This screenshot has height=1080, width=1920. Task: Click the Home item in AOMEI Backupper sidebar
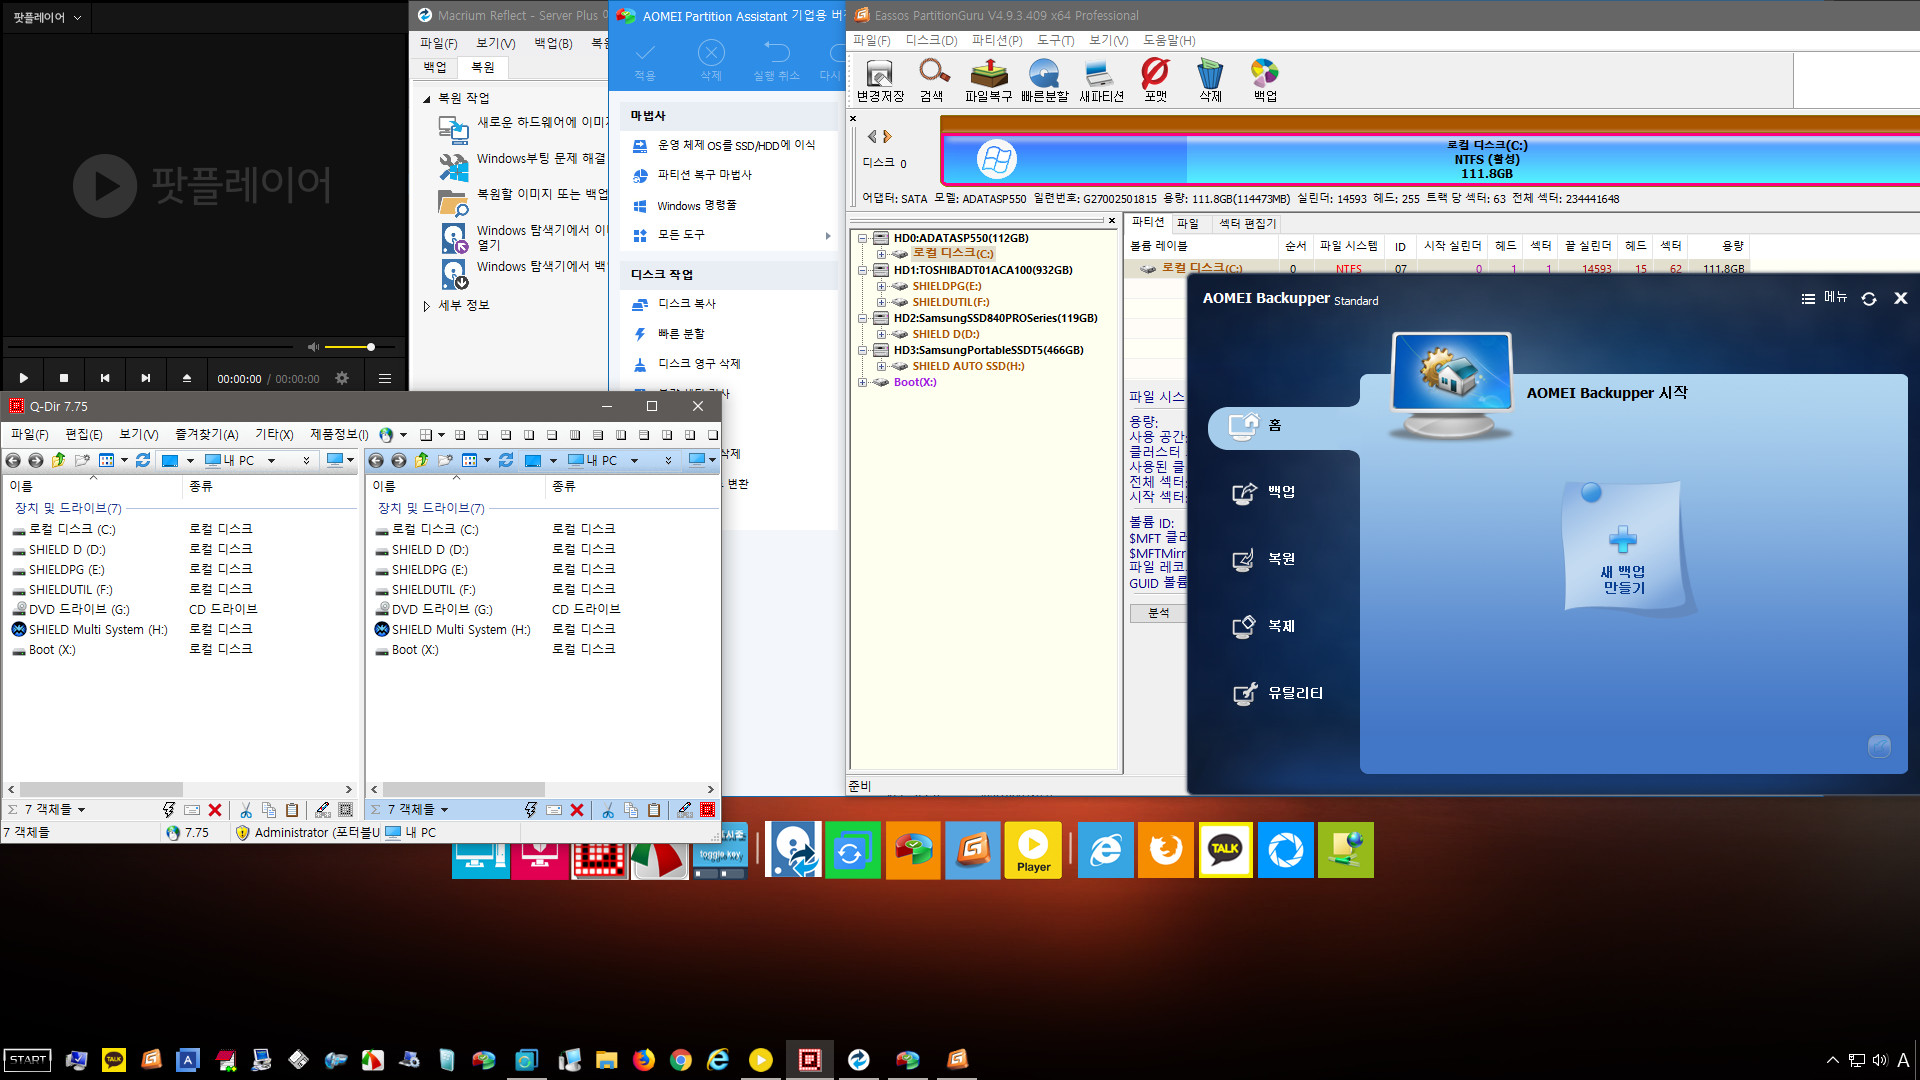[x=1284, y=426]
